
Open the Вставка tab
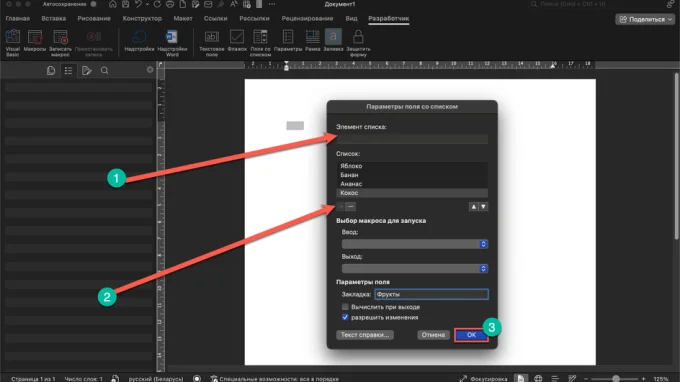tap(54, 19)
